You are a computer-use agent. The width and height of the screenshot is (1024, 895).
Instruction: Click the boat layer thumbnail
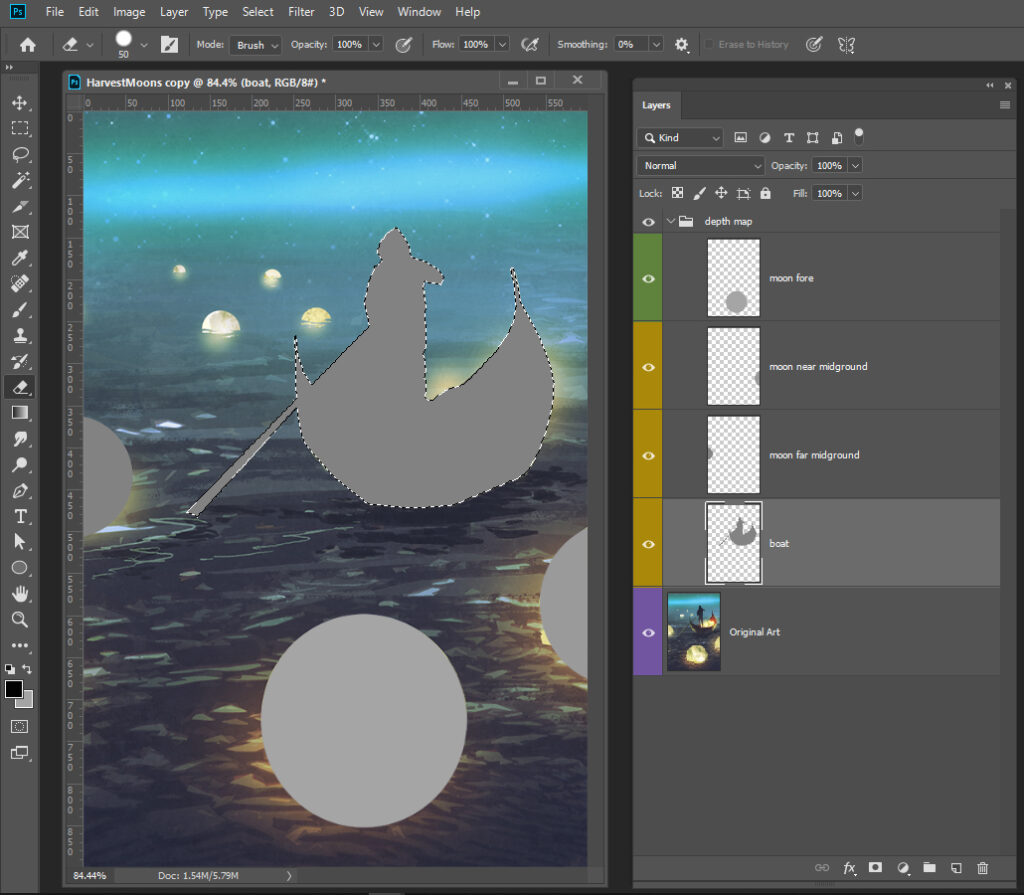(733, 543)
